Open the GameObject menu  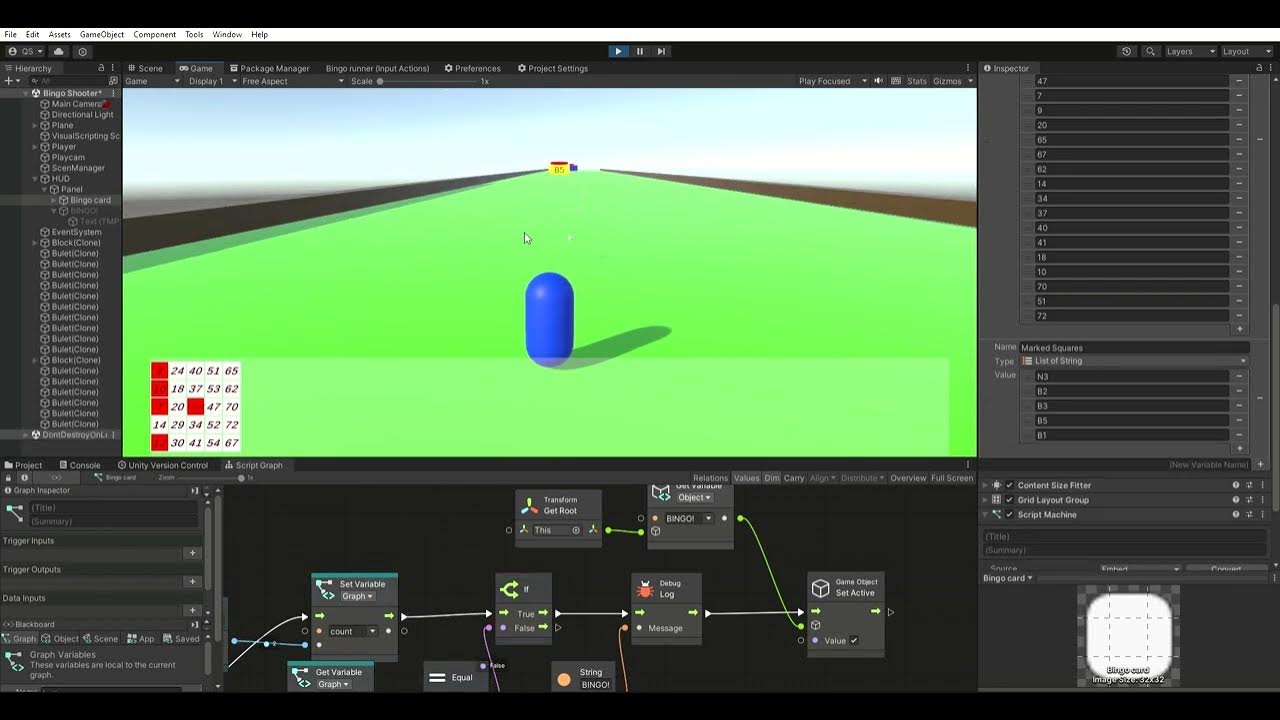[x=102, y=34]
